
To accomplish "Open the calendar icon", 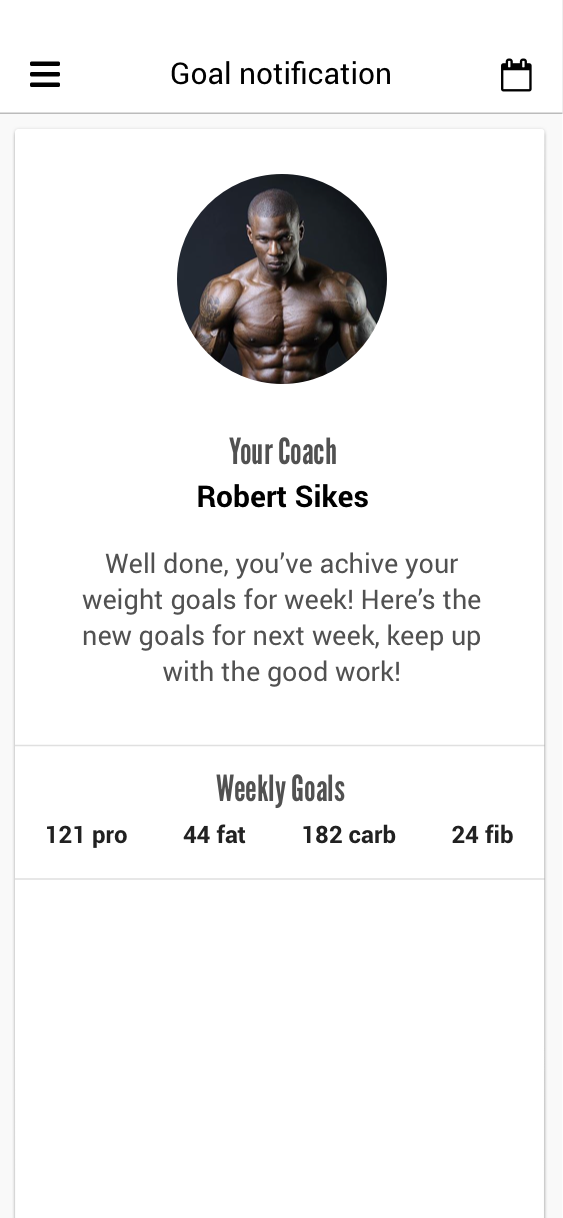I will 516,75.
